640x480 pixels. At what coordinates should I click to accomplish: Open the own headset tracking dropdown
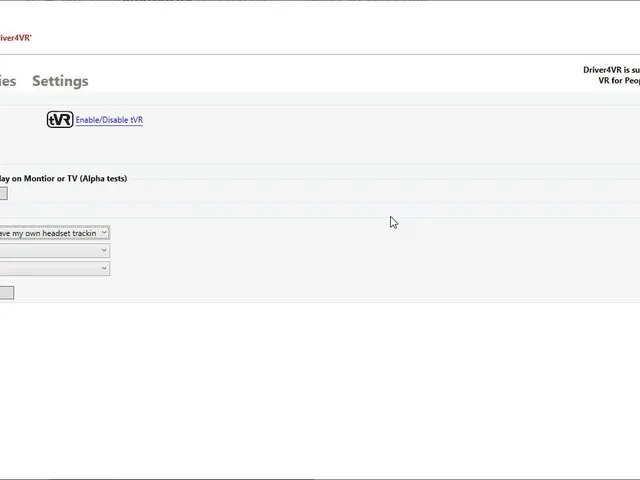55,233
